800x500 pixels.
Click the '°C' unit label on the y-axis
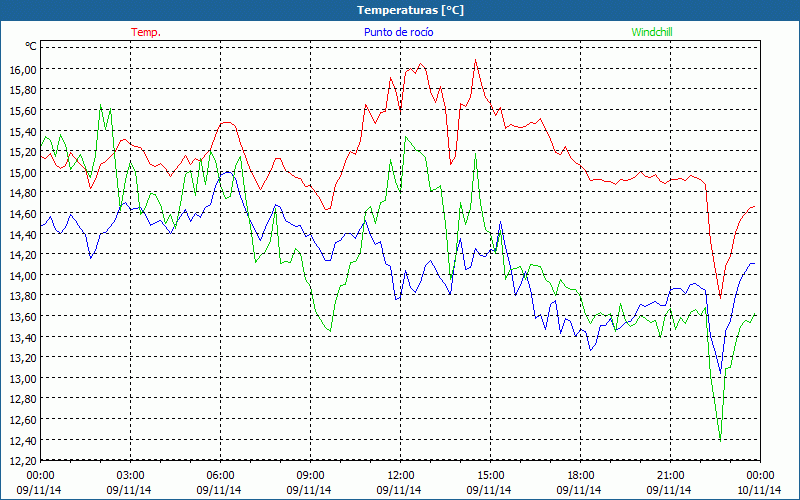tap(31, 46)
